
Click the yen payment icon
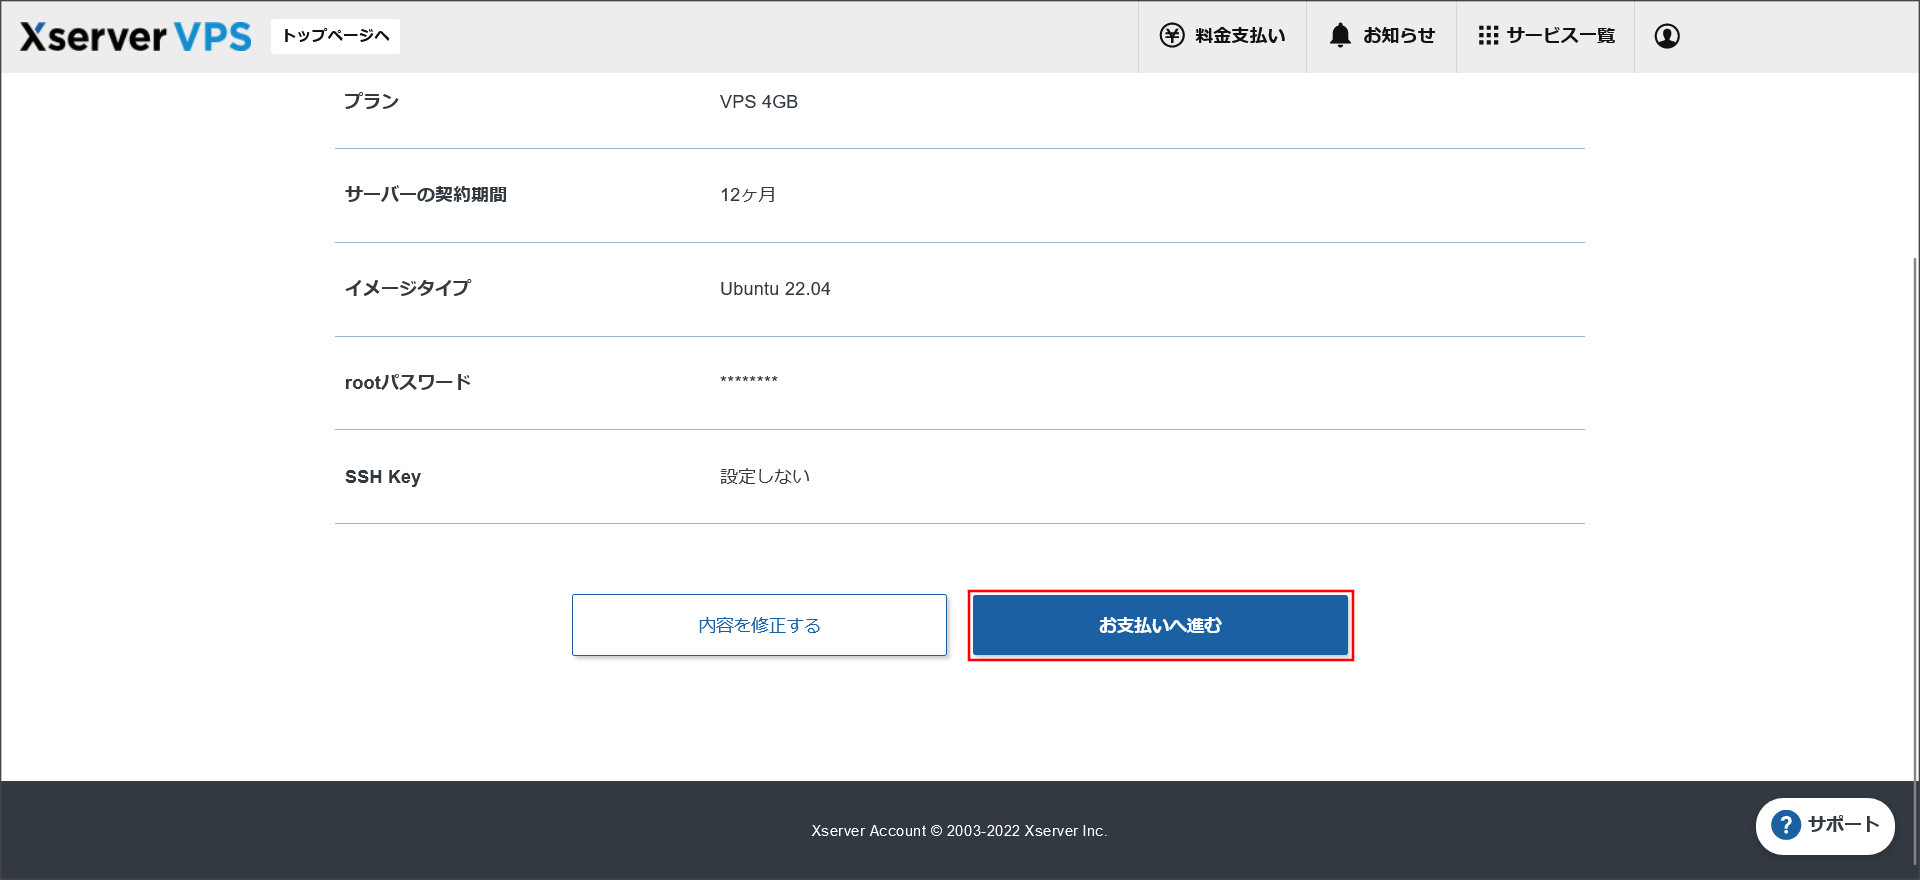[1171, 36]
